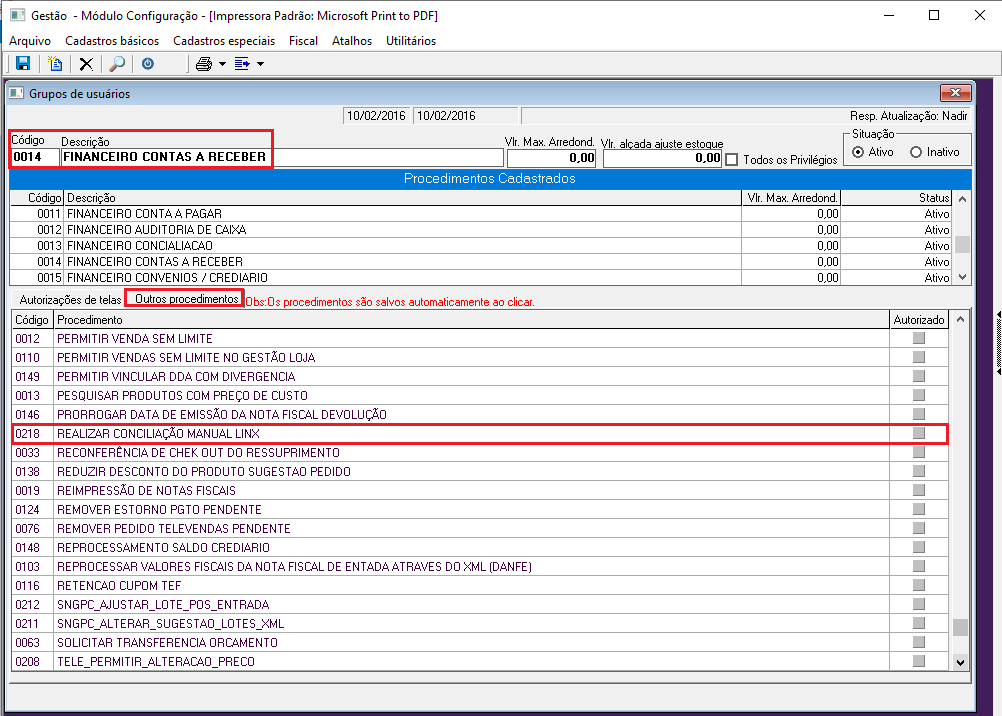Check Autorizado for PERMITIR VENDA SEM LIMITE
The height and width of the screenshot is (716, 1002).
919,339
